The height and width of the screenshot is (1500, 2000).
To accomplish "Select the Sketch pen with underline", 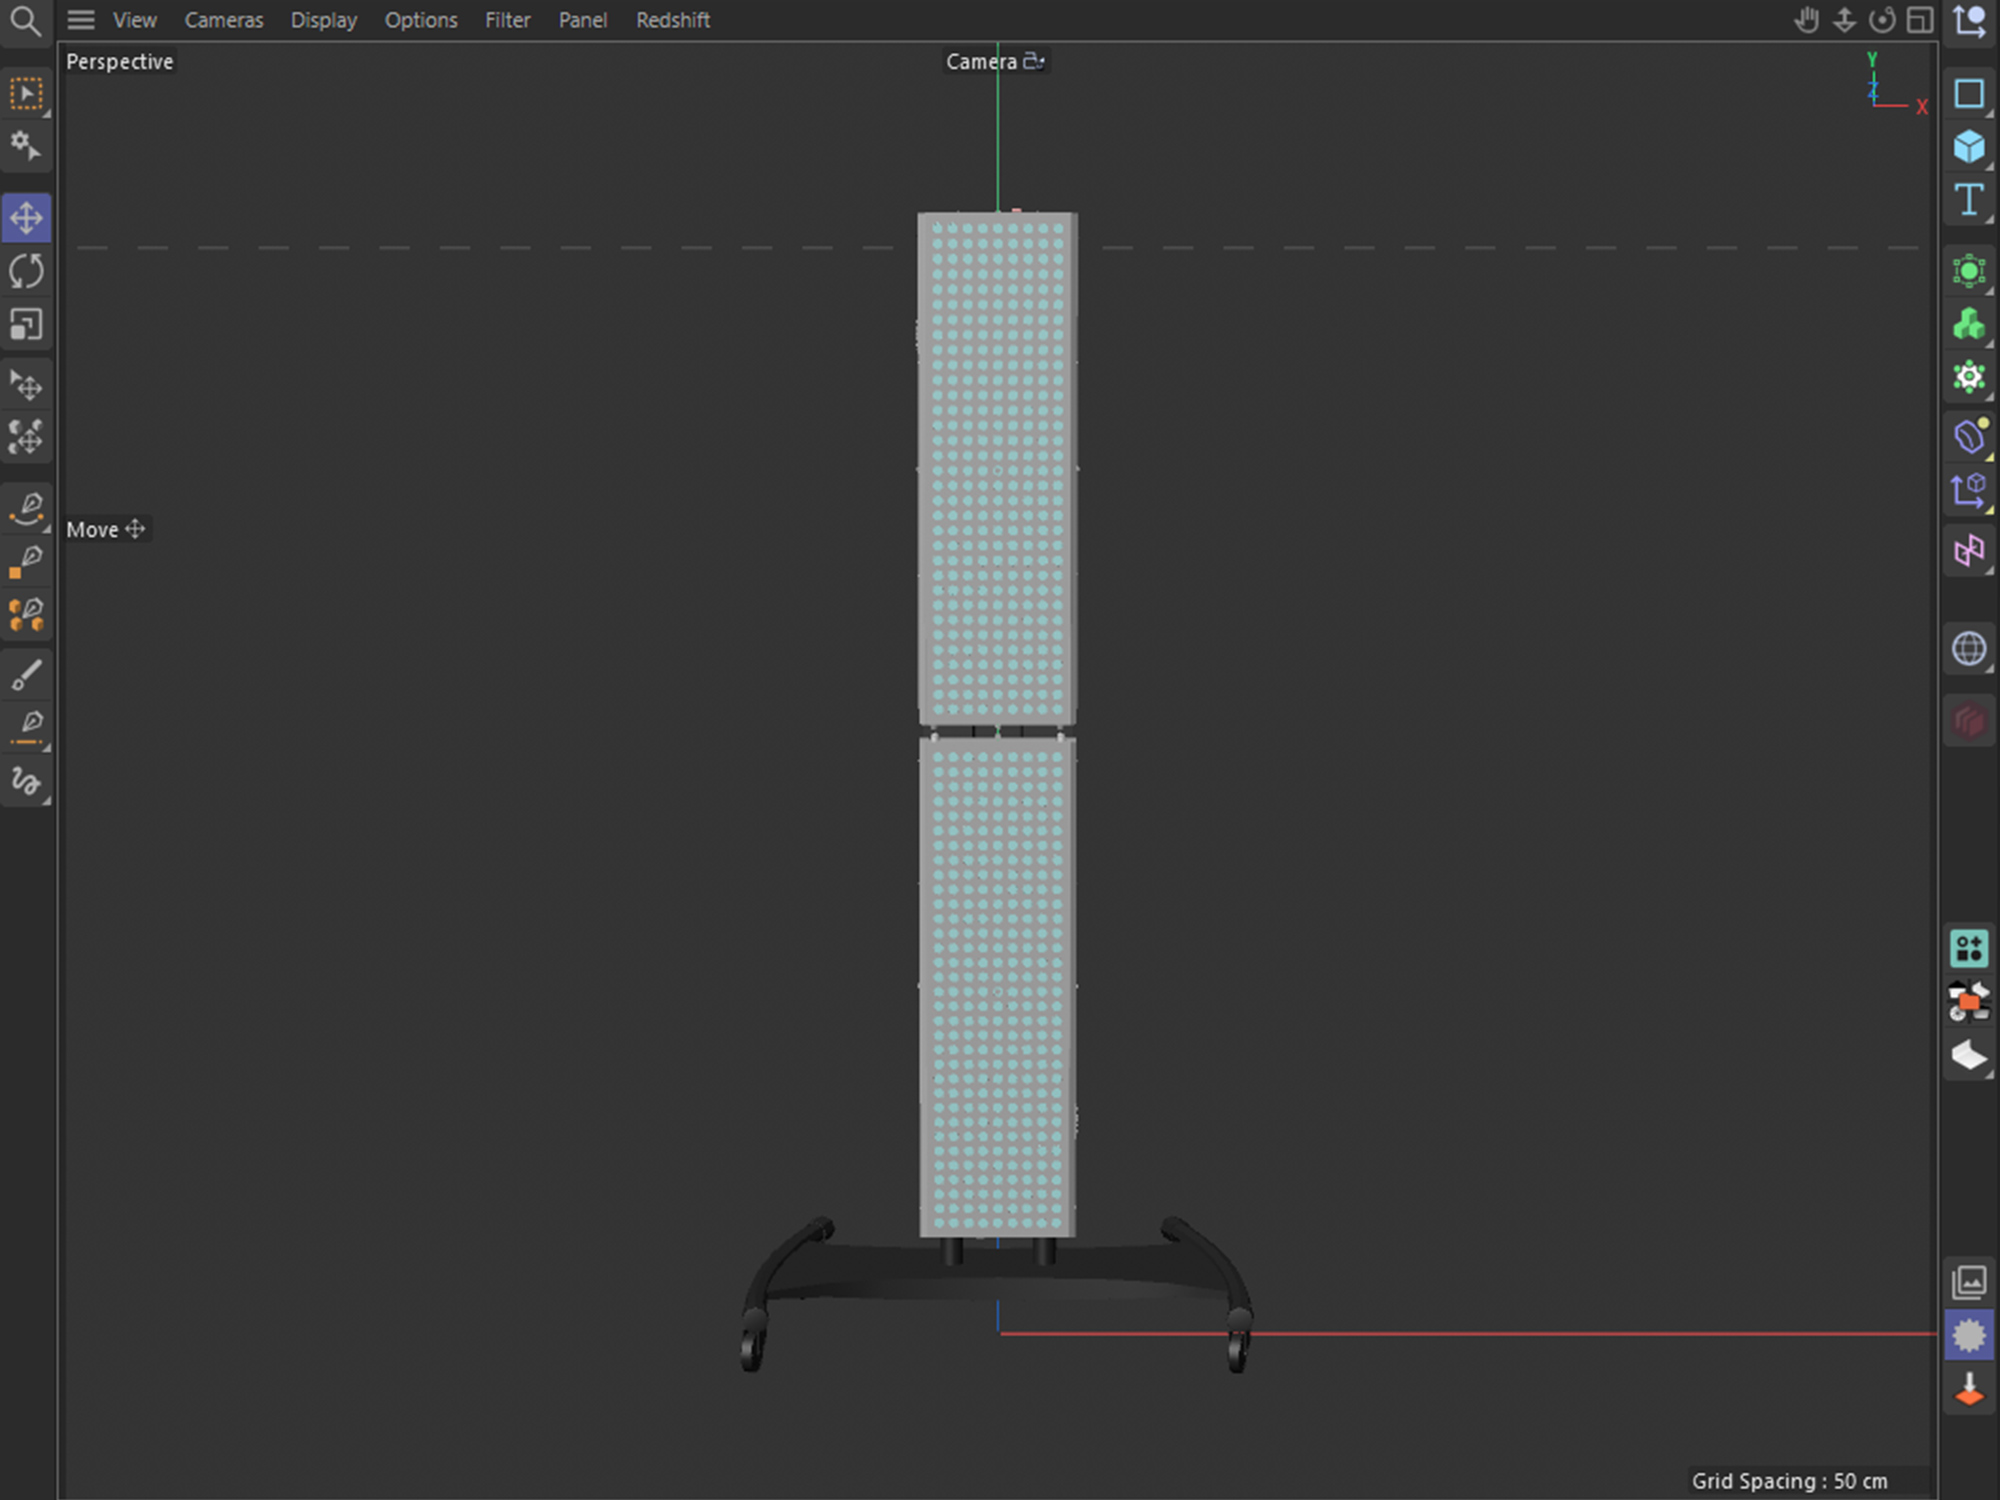I will coord(26,727).
